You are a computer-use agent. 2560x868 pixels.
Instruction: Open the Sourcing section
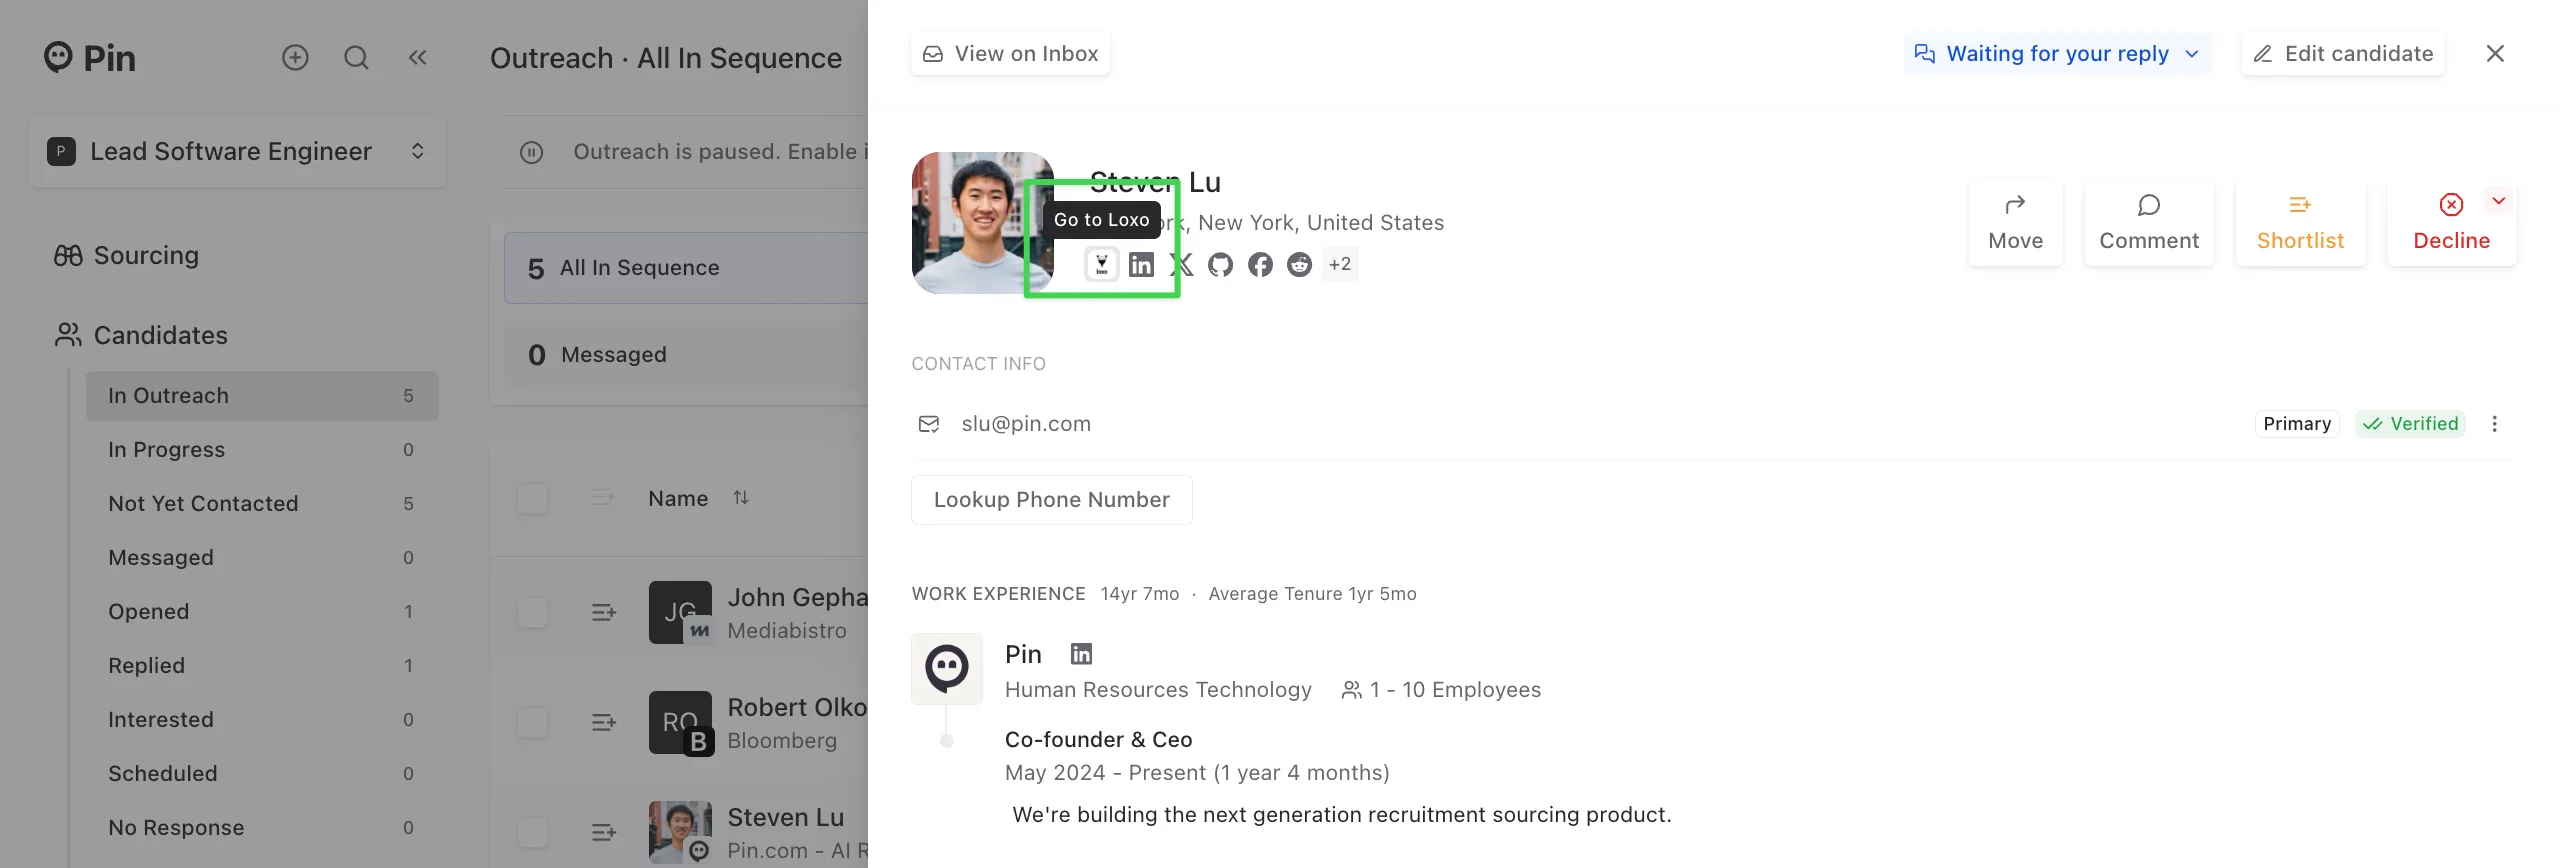[x=126, y=256]
